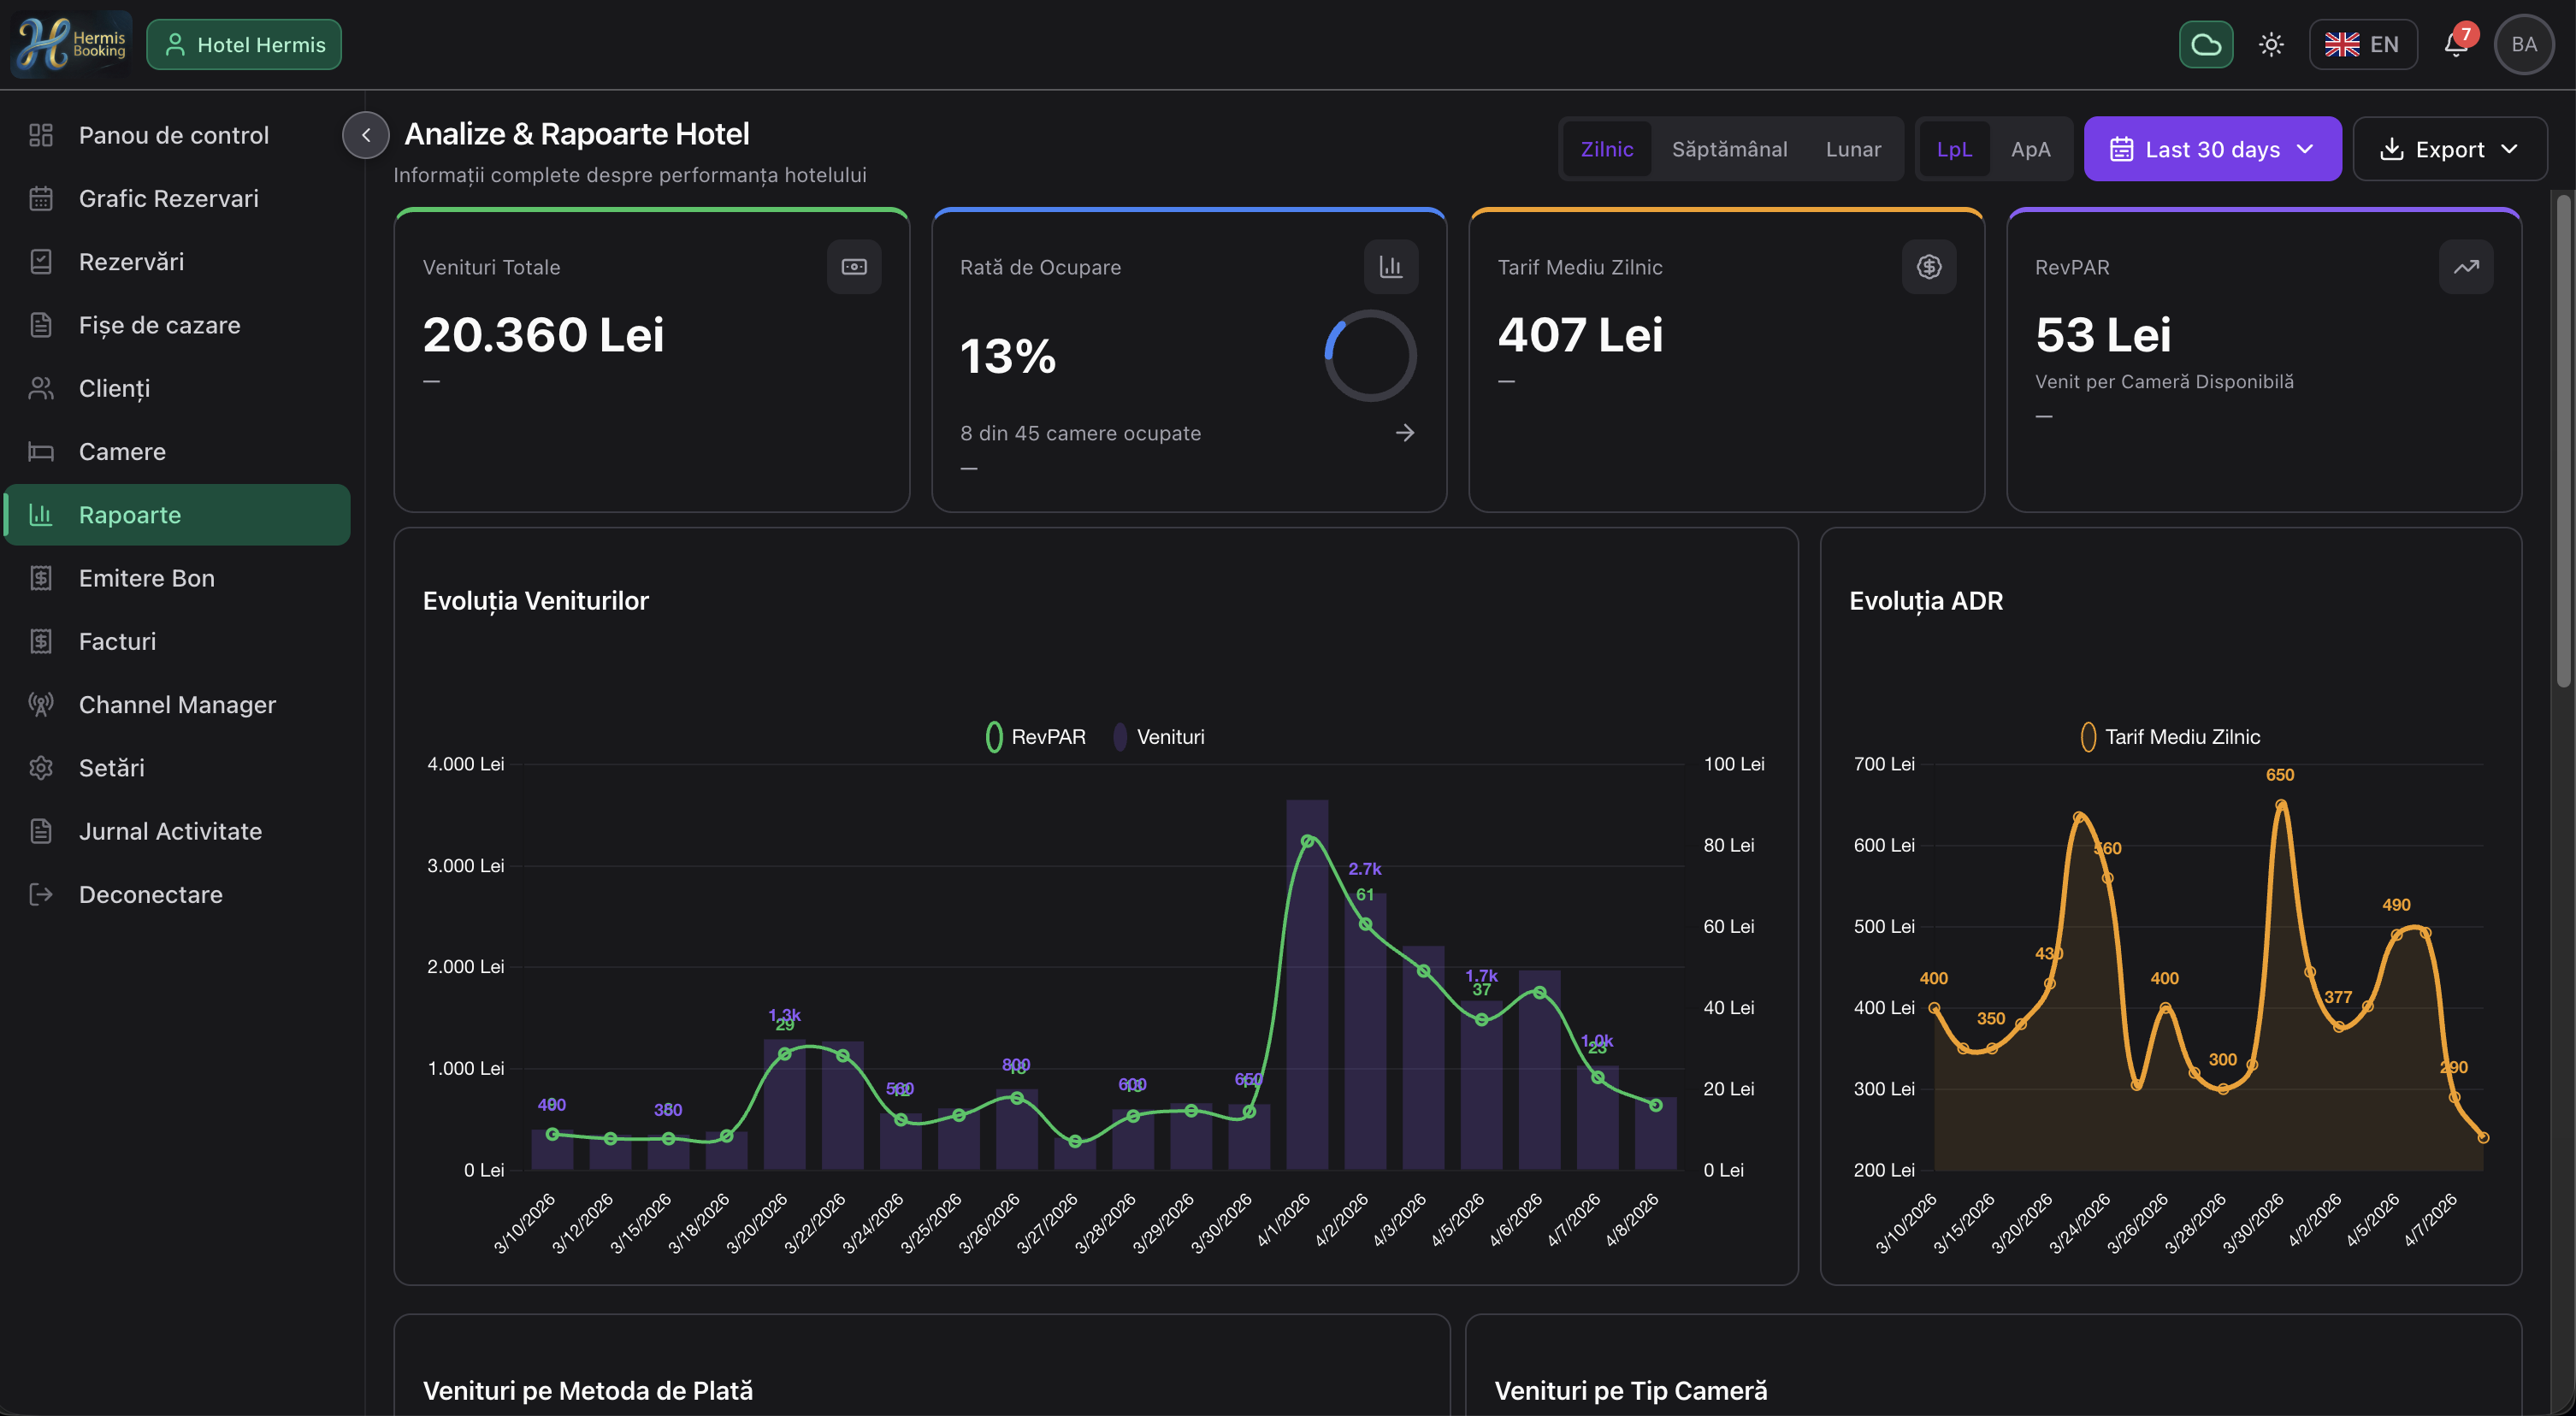
Task: Open the notifications bell
Action: point(2455,45)
